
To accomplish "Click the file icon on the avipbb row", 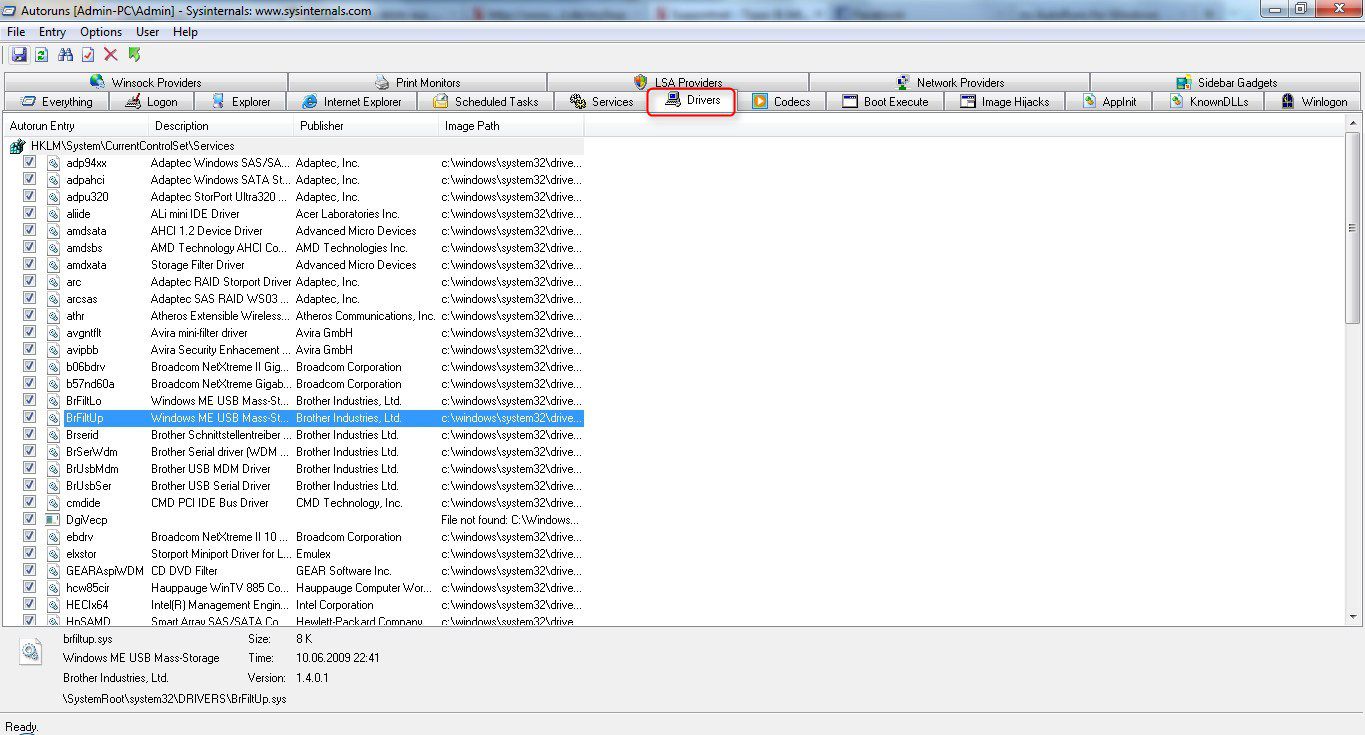I will [x=54, y=350].
